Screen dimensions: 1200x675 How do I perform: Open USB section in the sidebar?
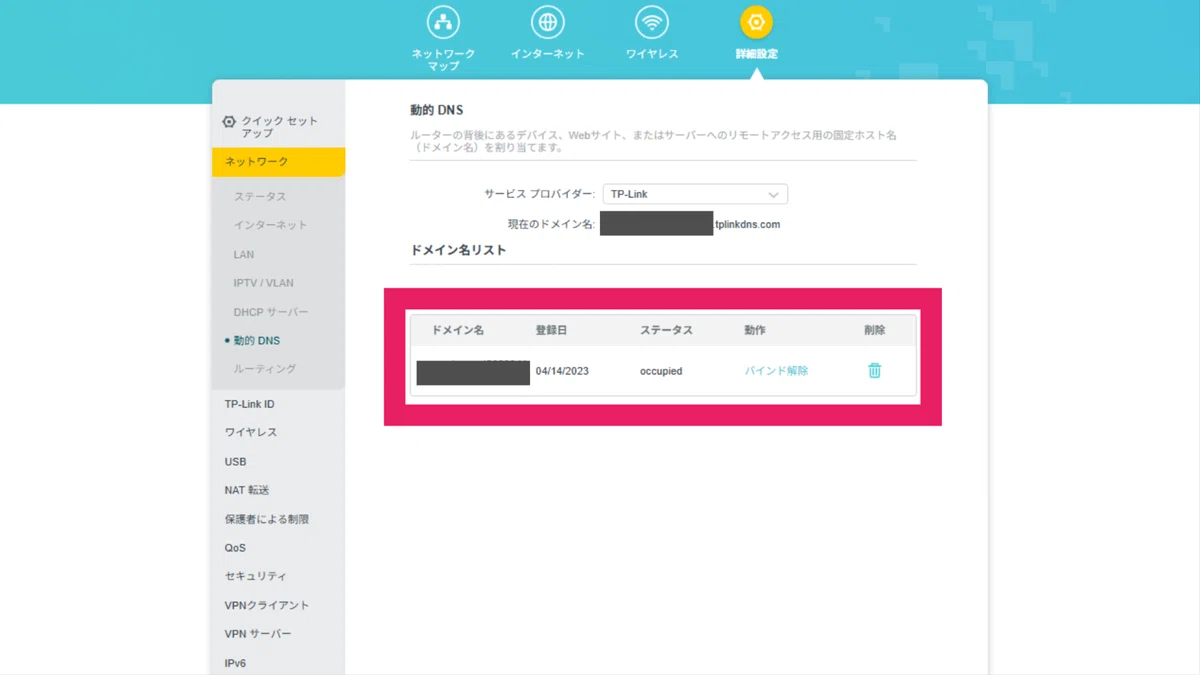[x=235, y=462]
